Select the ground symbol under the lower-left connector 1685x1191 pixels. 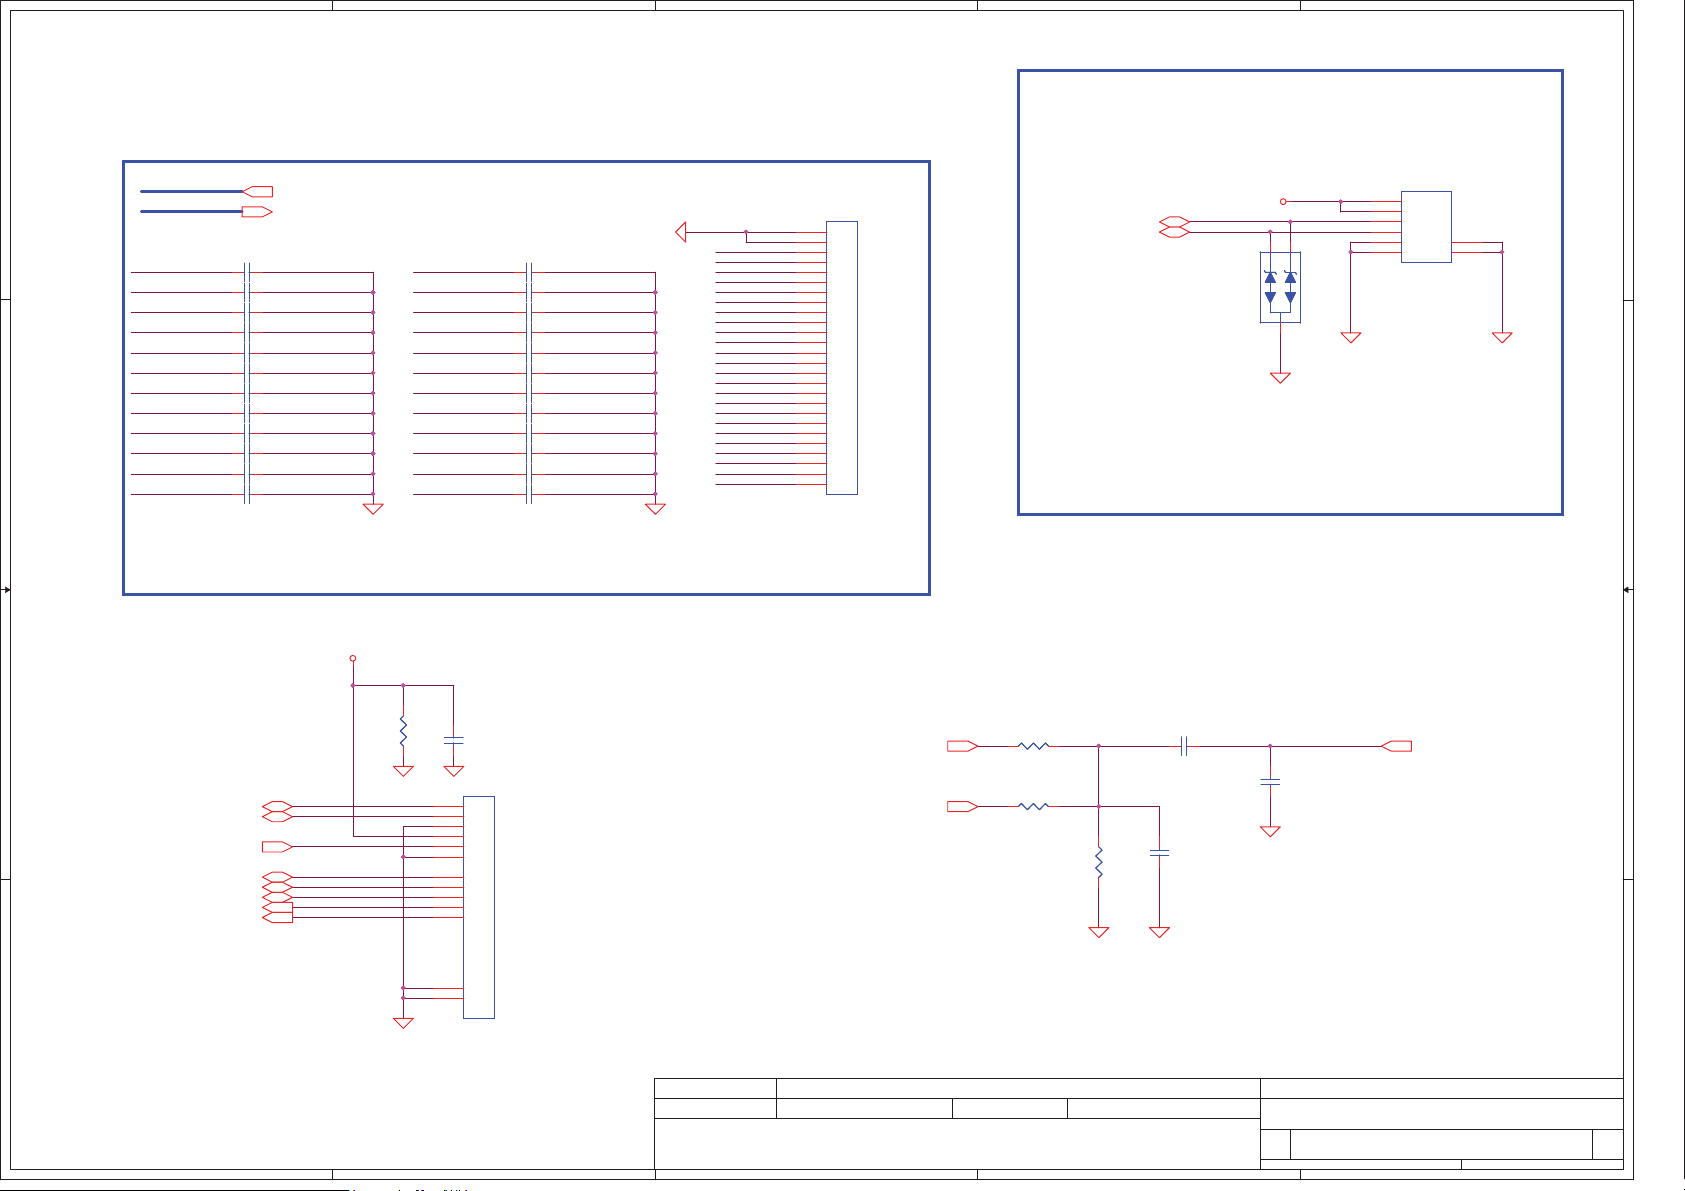point(403,1023)
